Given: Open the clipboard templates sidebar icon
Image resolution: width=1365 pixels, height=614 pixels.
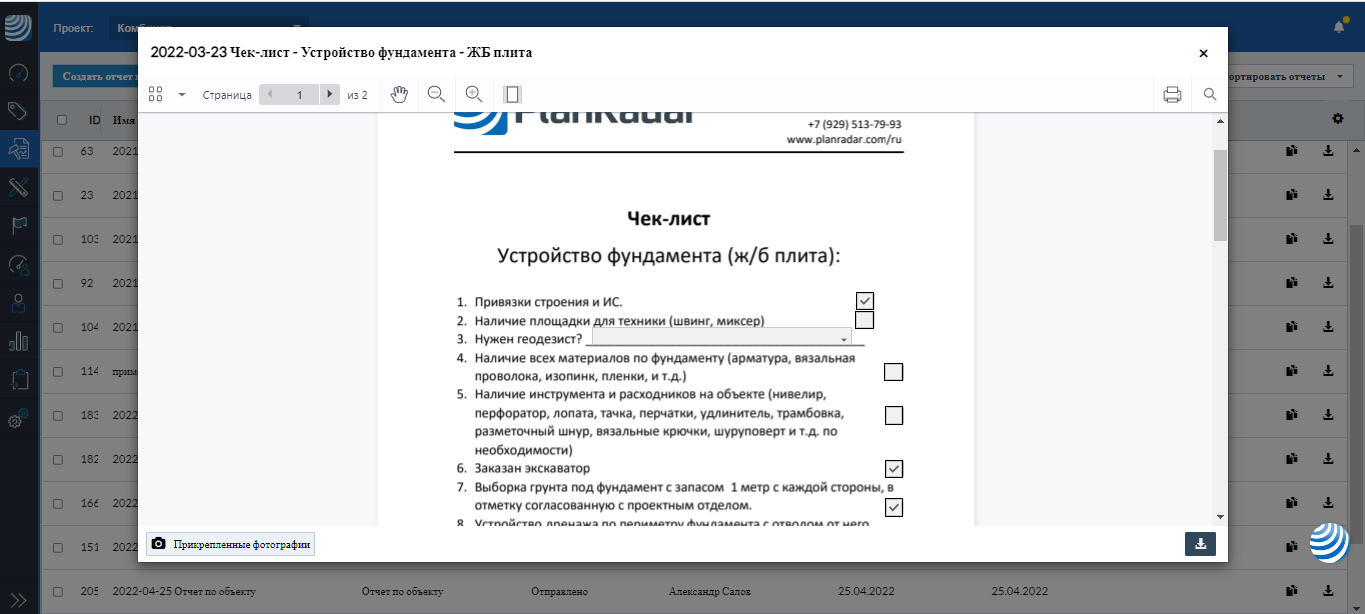Looking at the screenshot, I should [x=18, y=379].
